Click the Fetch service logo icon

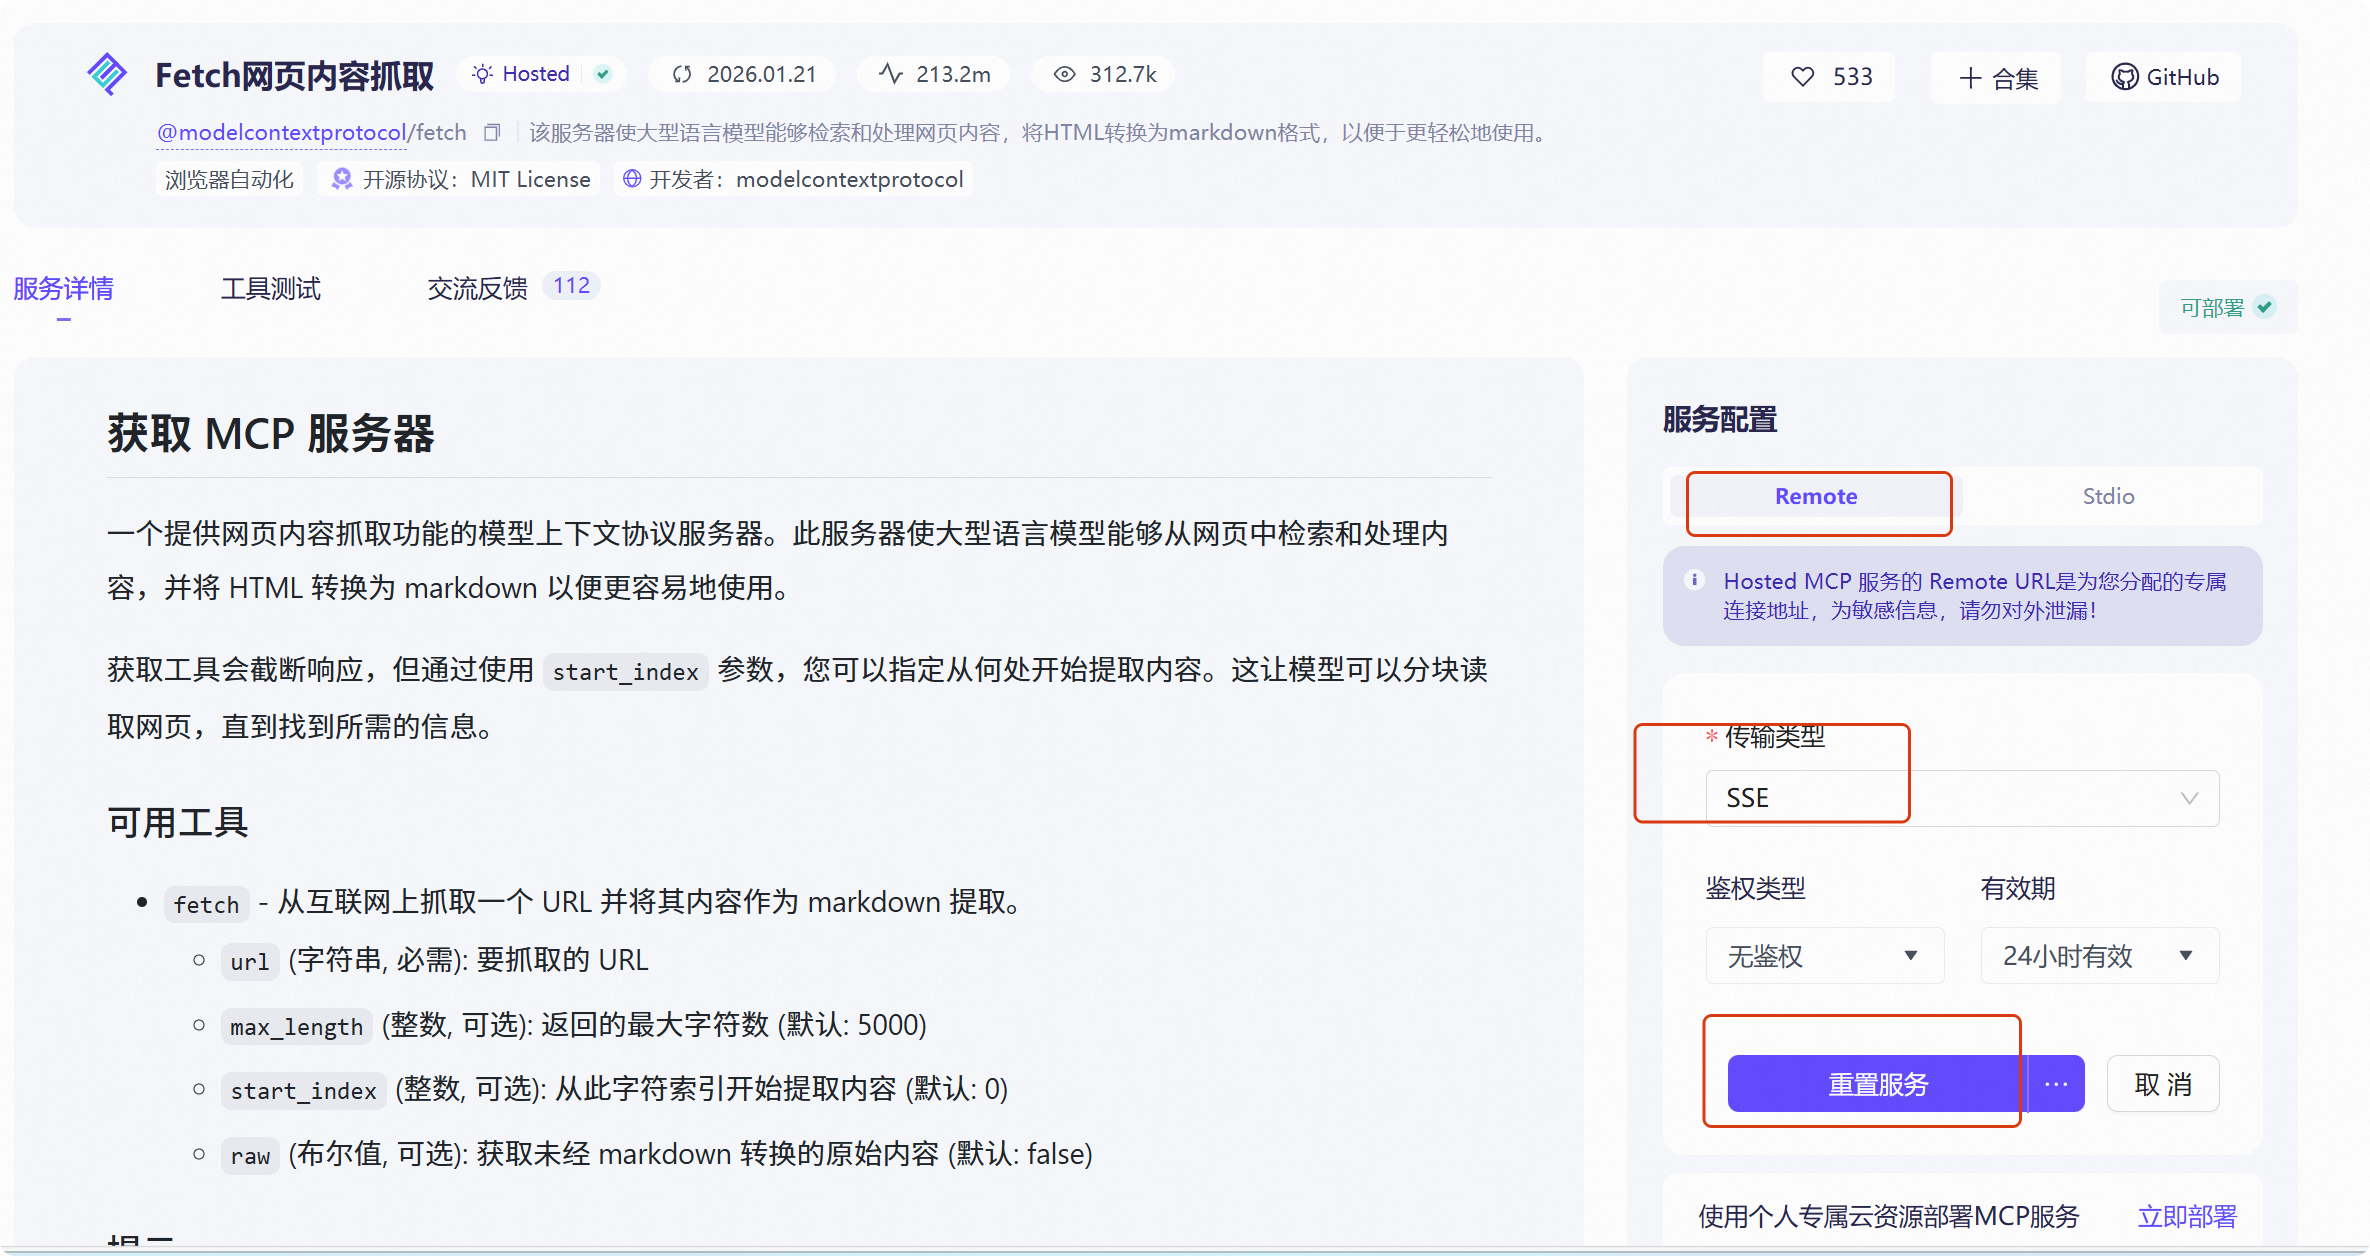pos(107,72)
